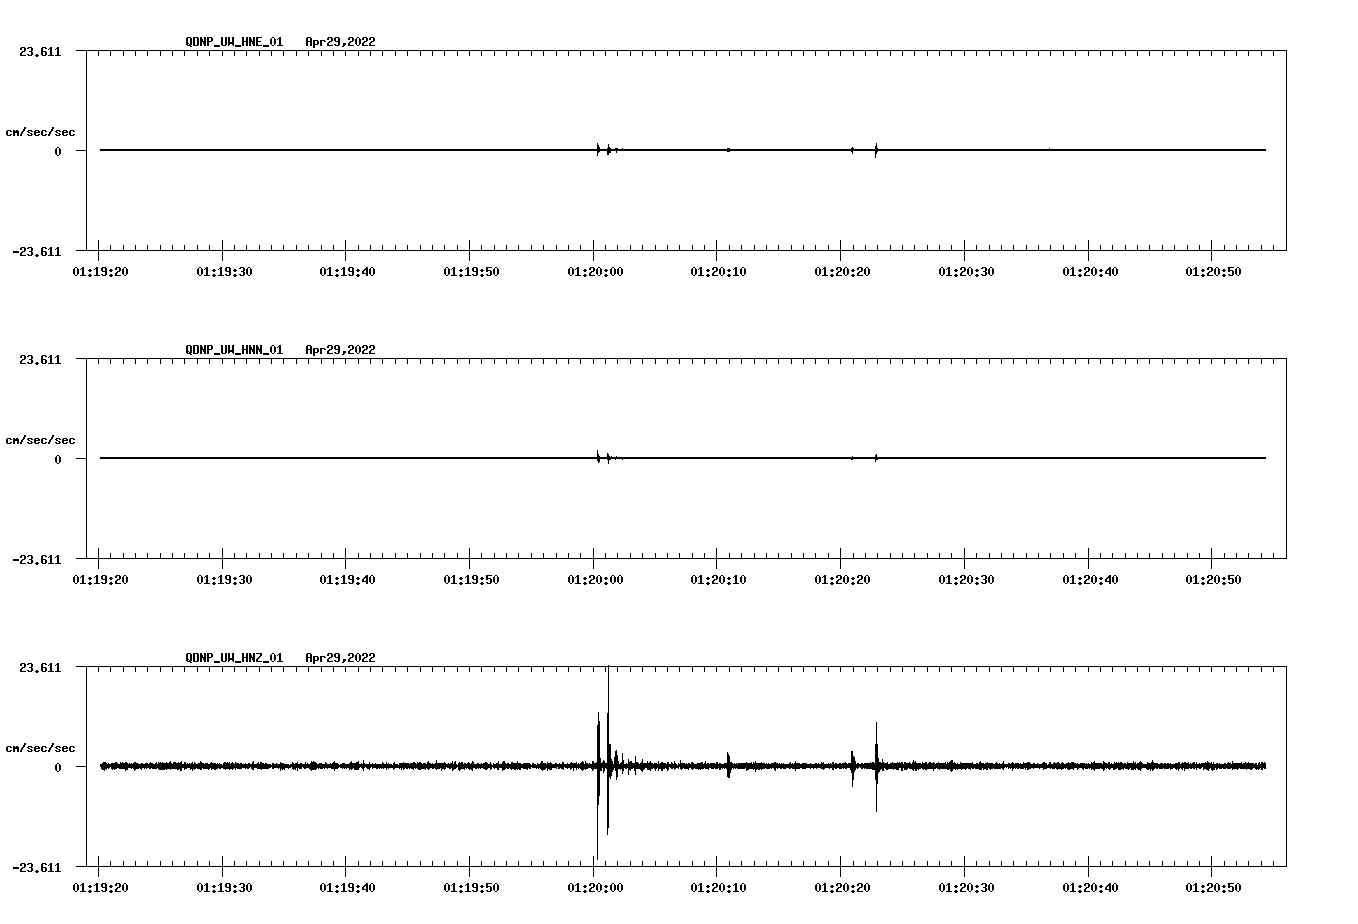Click the 0 axis value on HNN plot
Viewport: 1358px width, 924px height.
point(58,459)
